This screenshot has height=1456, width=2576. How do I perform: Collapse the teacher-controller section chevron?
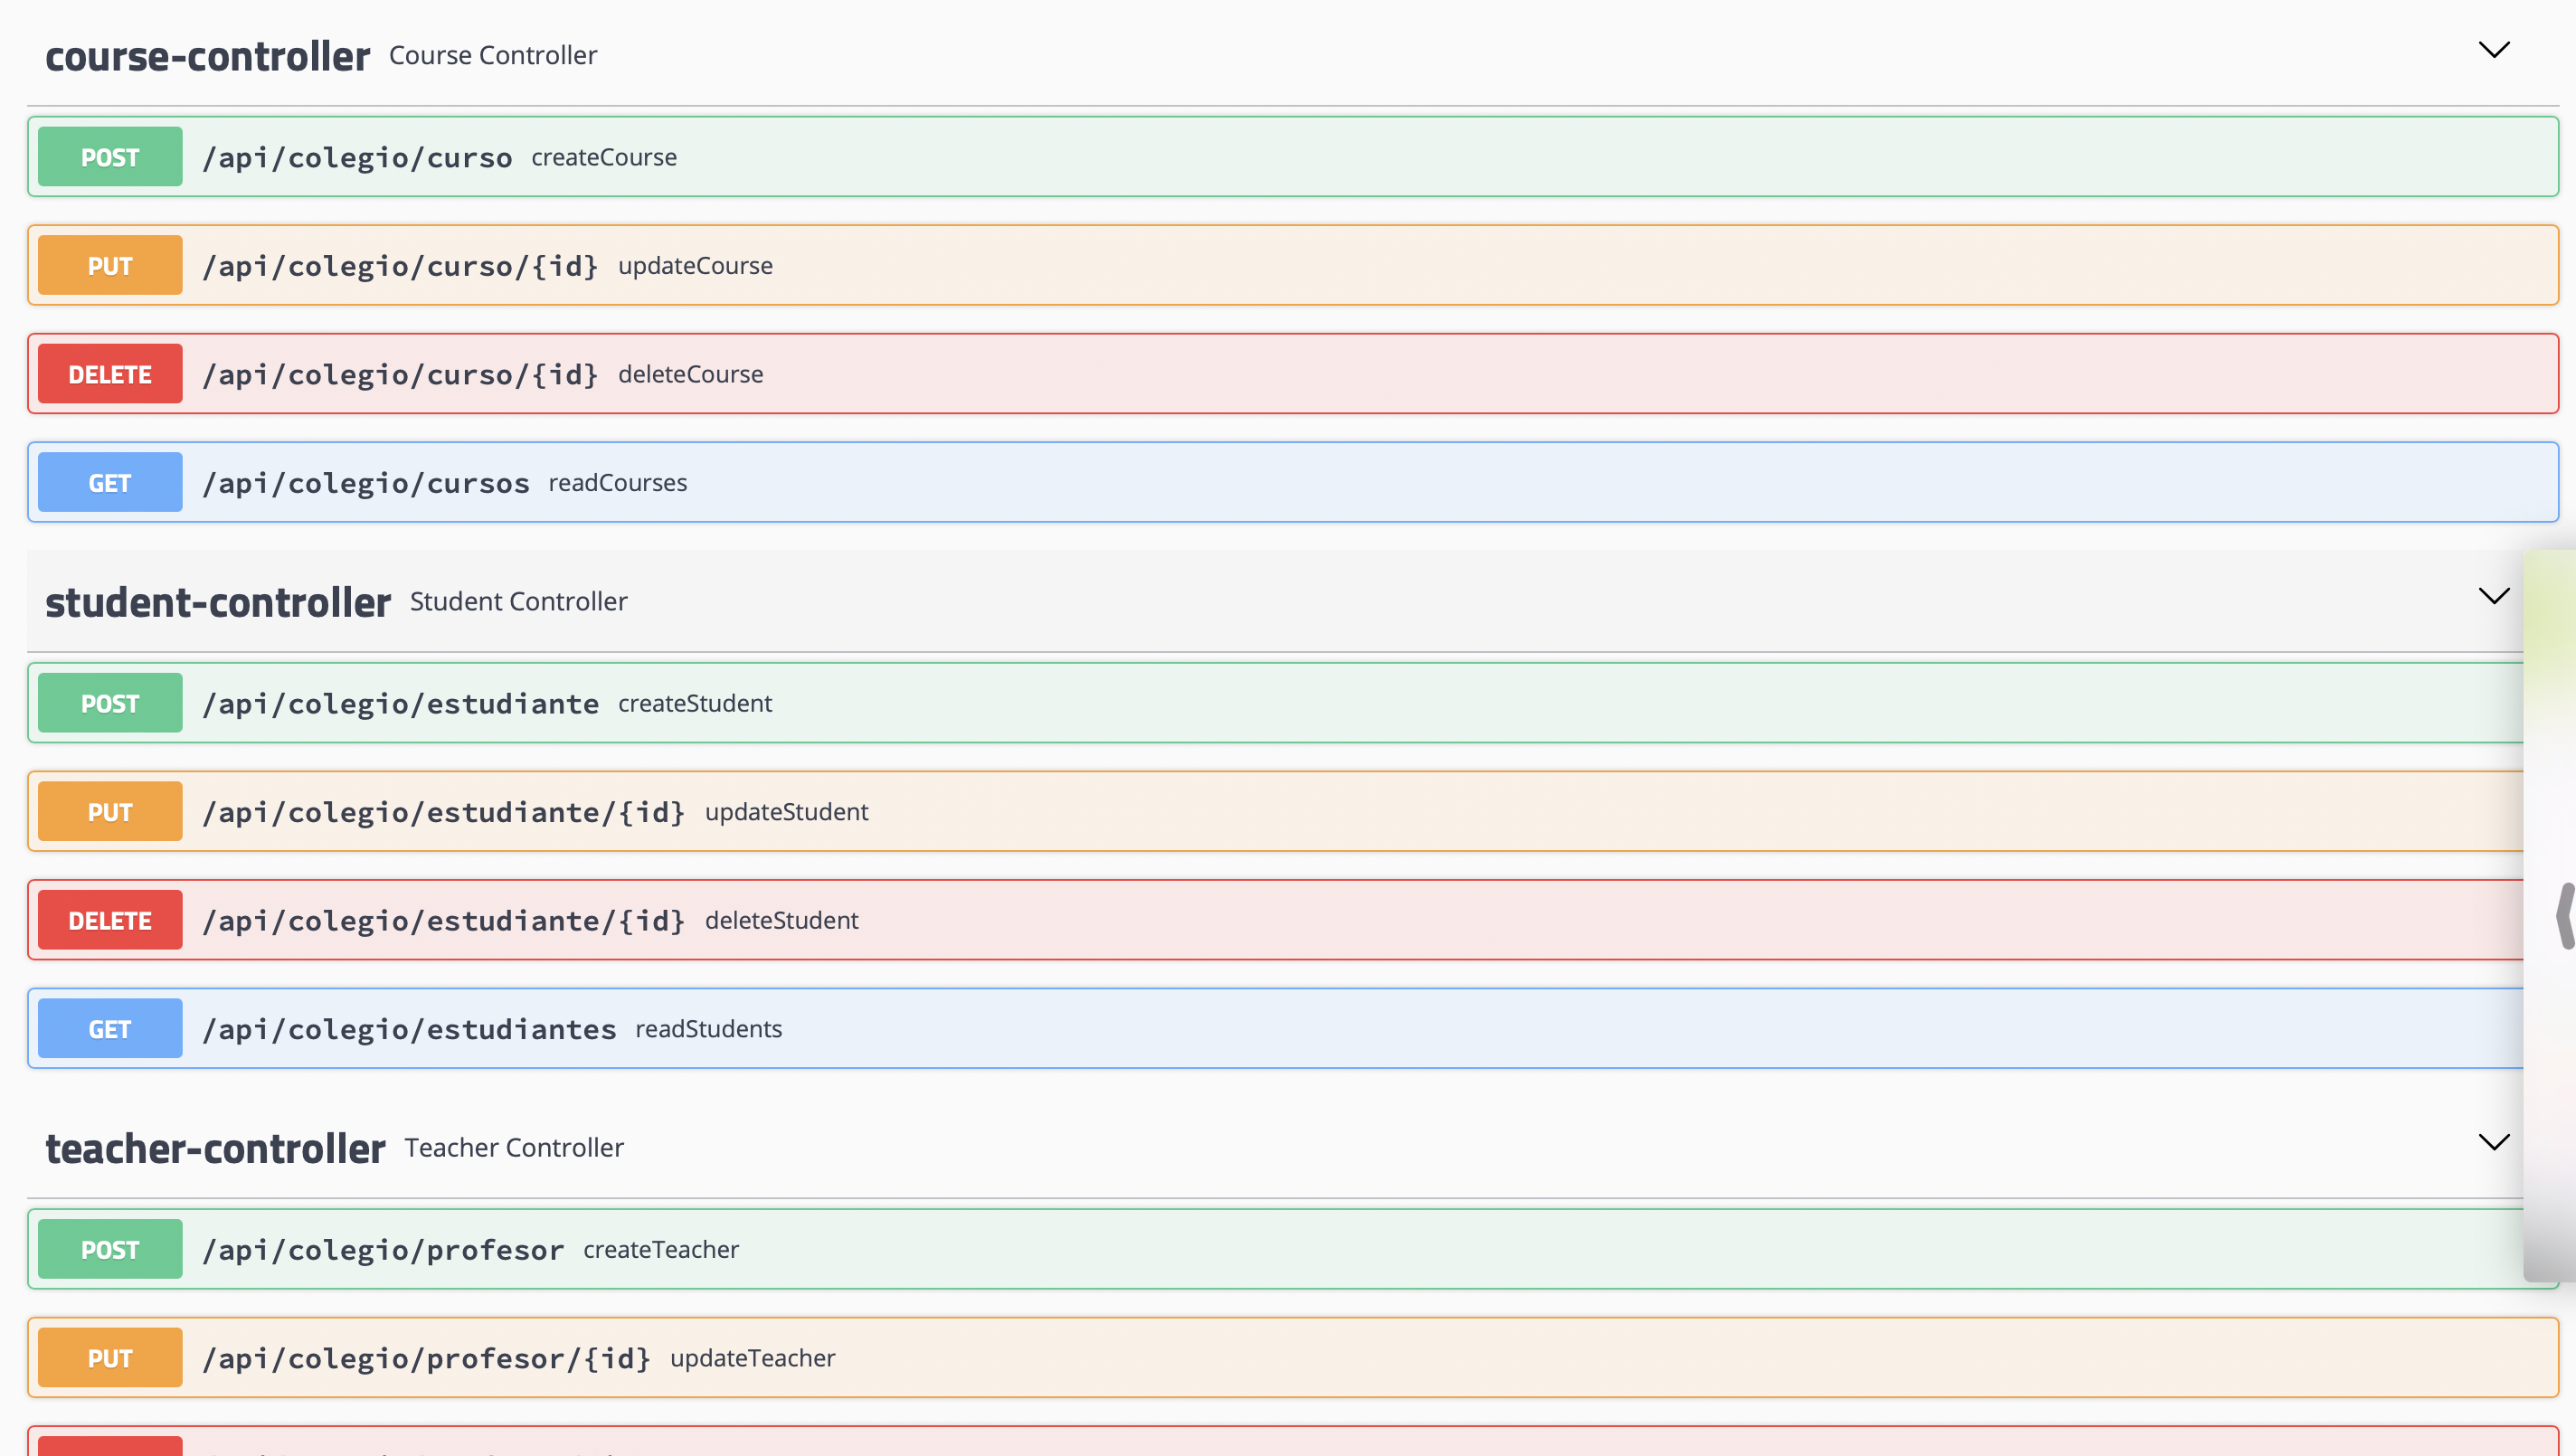click(2494, 1141)
